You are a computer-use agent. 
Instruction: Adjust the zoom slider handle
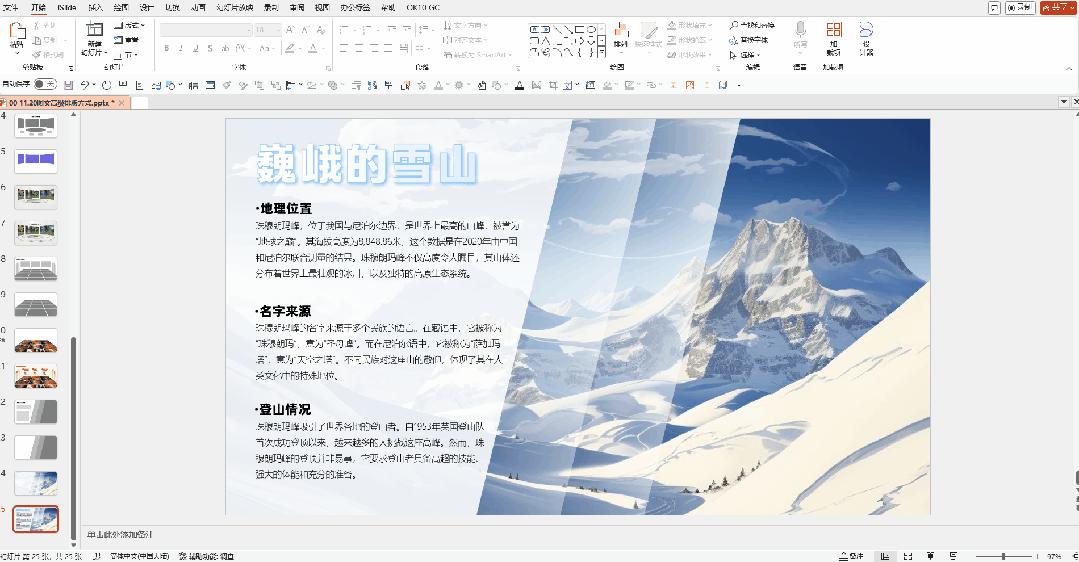click(x=1003, y=556)
